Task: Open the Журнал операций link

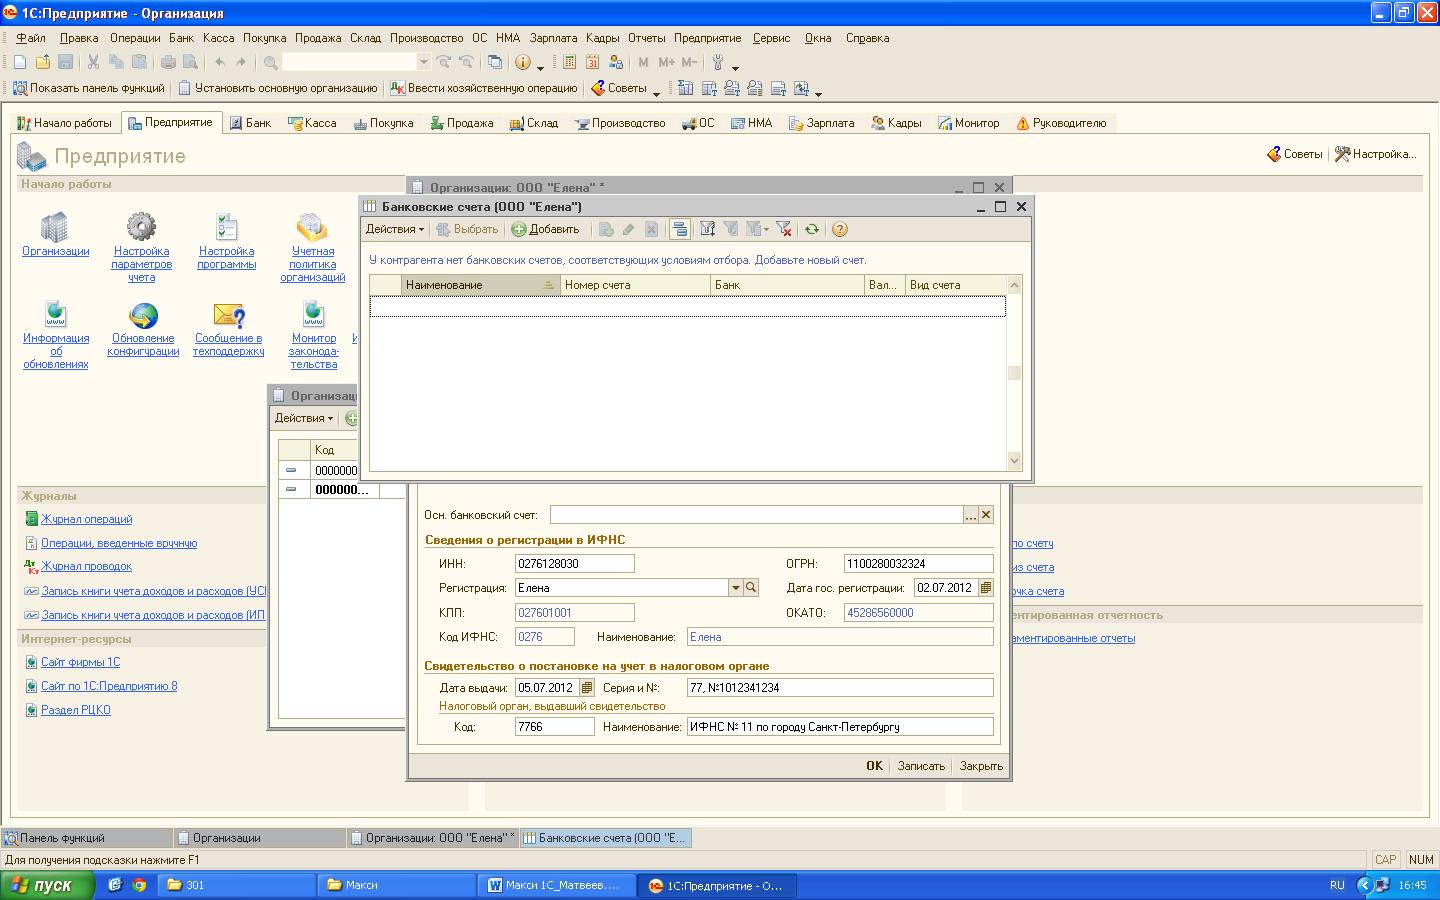Action: coord(86,519)
